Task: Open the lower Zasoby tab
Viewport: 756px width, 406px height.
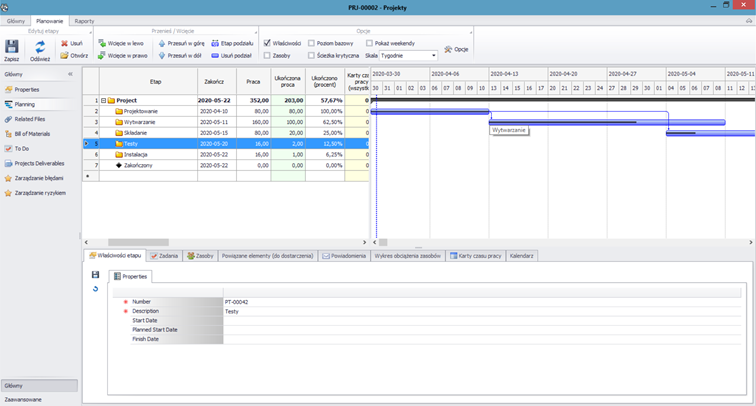Action: coord(200,256)
